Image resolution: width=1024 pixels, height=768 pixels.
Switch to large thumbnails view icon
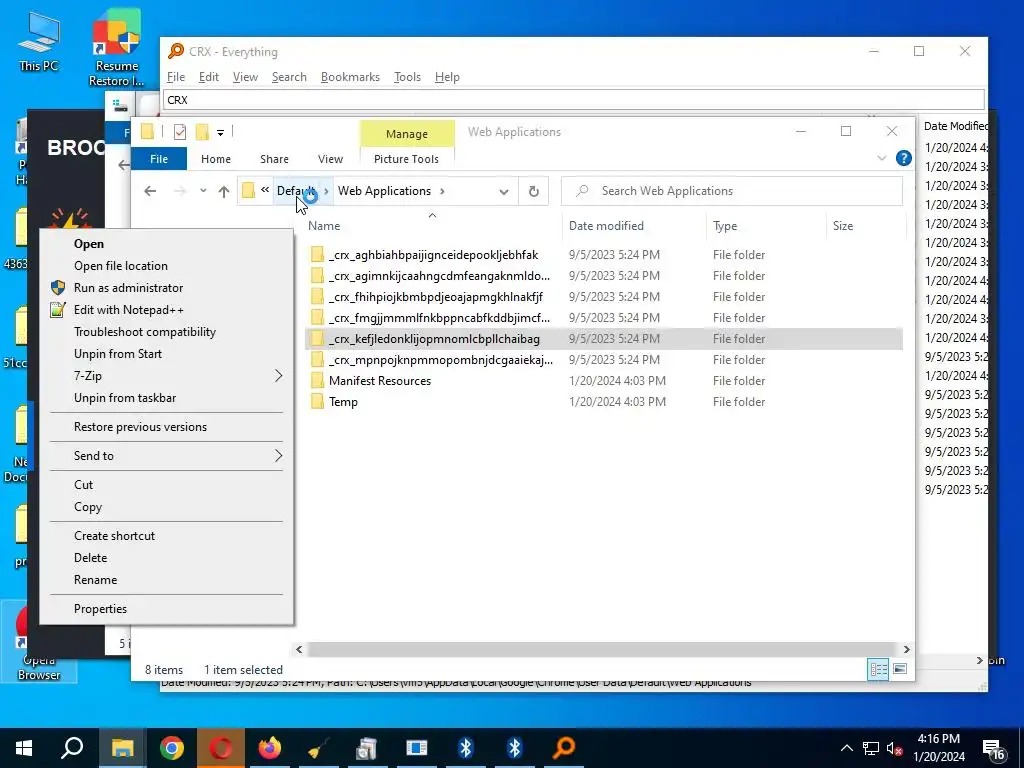coord(900,669)
